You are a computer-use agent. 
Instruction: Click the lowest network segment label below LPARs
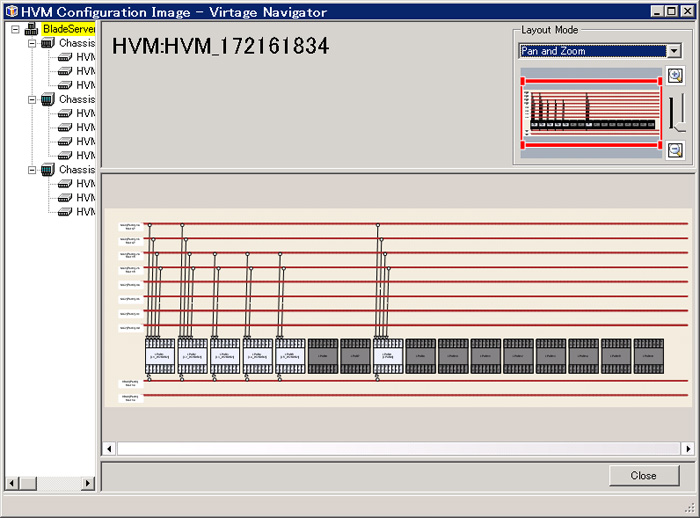130,398
